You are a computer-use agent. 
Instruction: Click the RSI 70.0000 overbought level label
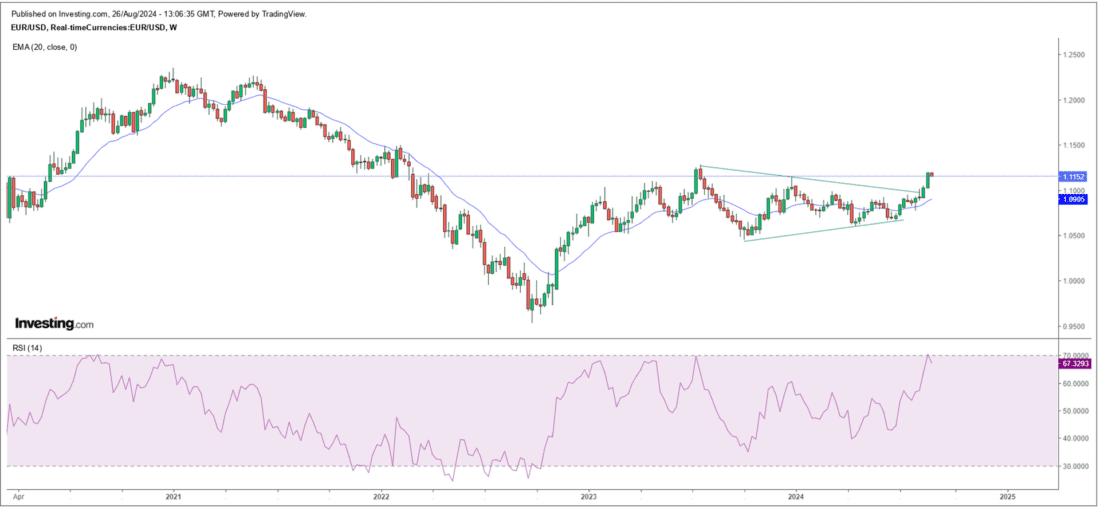tap(1075, 356)
